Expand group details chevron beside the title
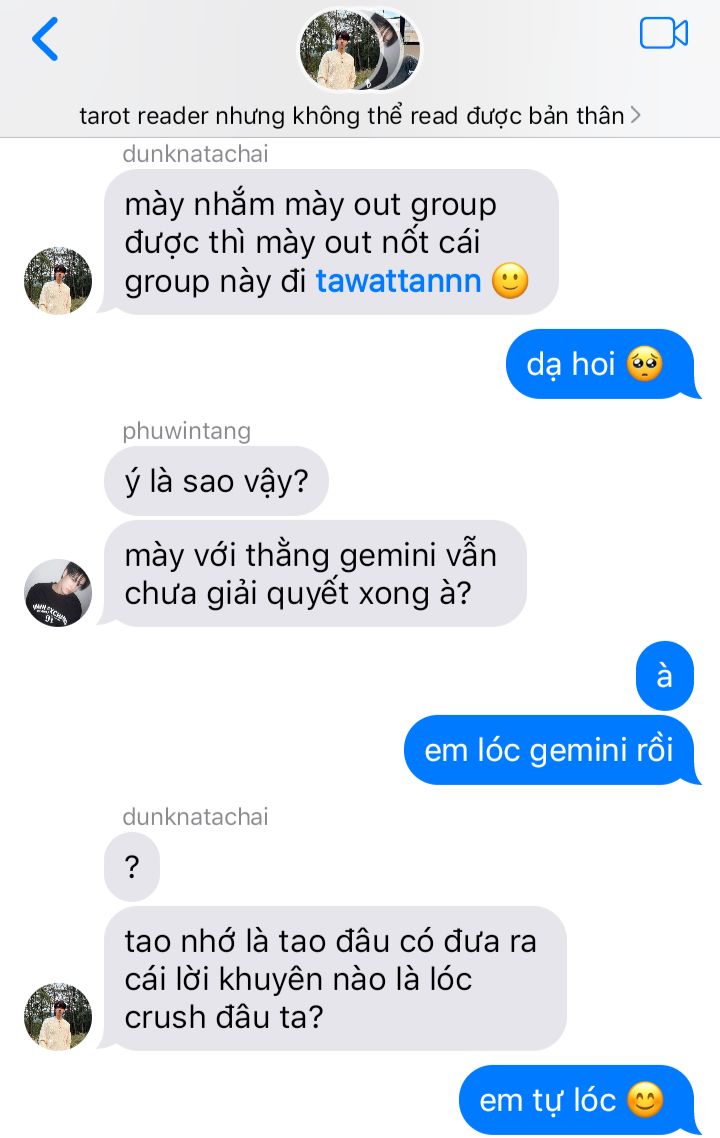 coord(635,115)
